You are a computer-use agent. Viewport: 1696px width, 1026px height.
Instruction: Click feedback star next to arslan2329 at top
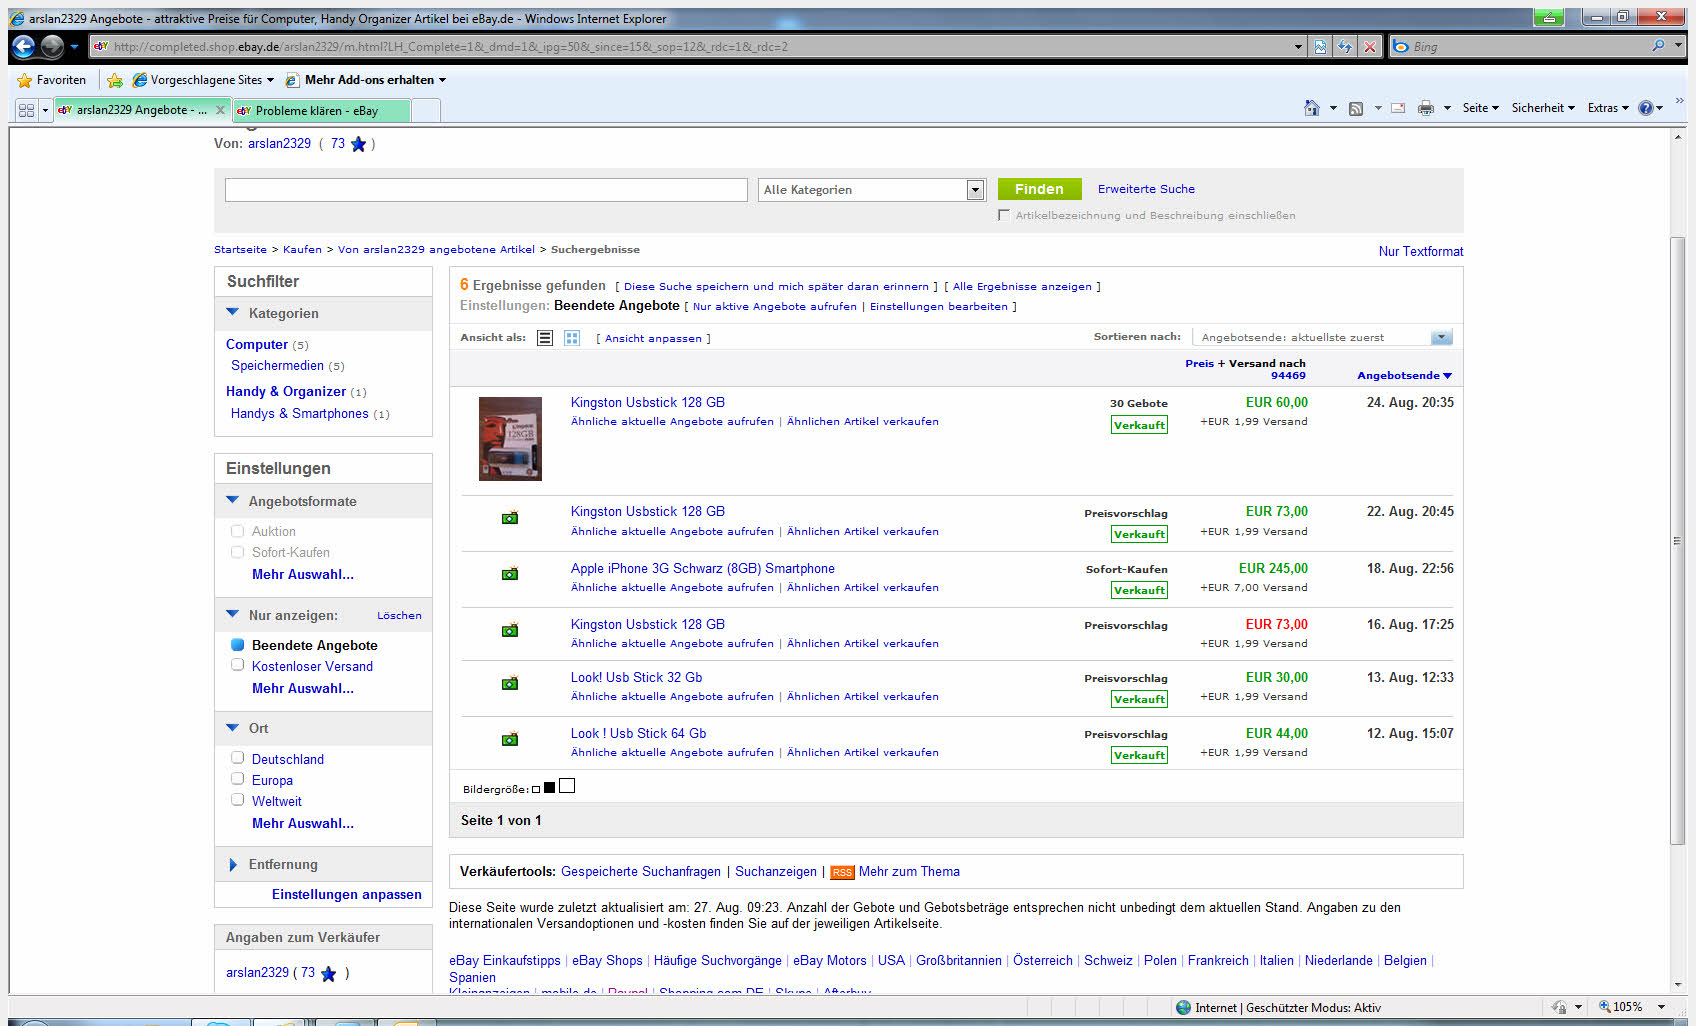358,144
